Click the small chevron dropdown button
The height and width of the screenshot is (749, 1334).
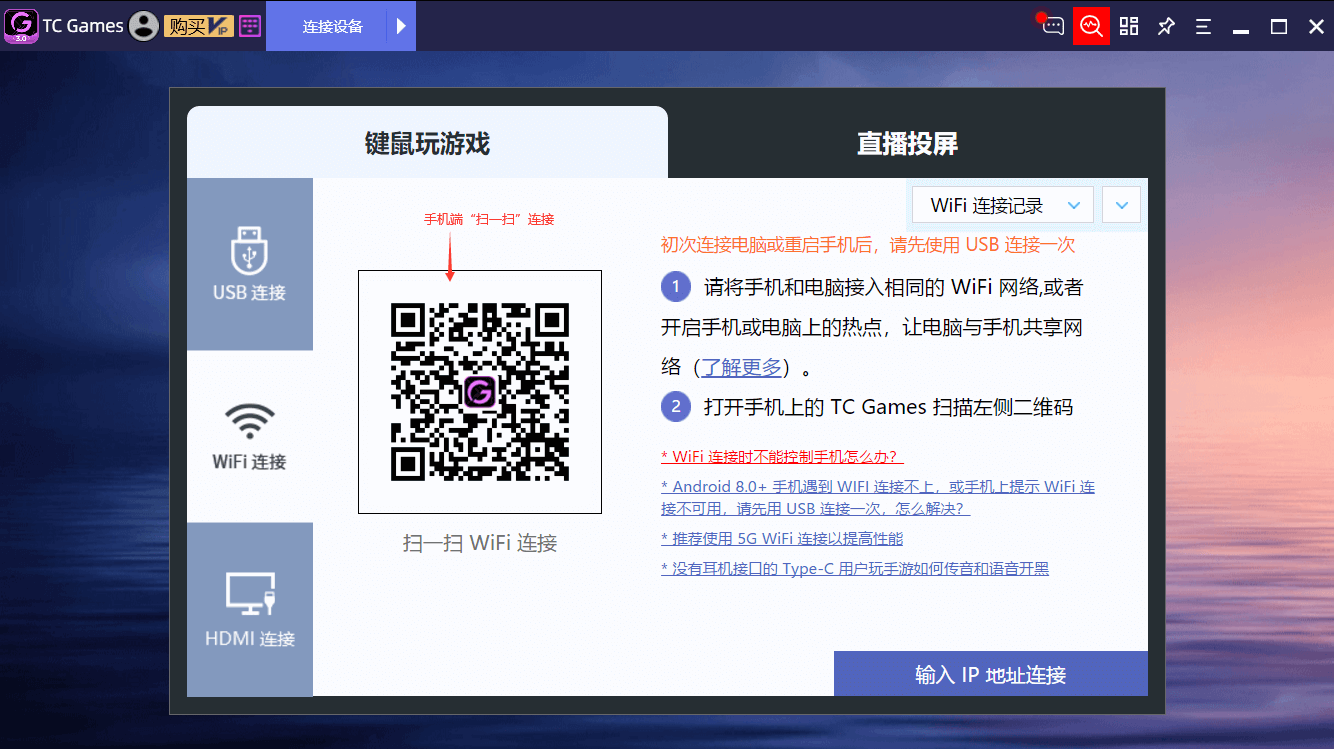(x=1121, y=205)
